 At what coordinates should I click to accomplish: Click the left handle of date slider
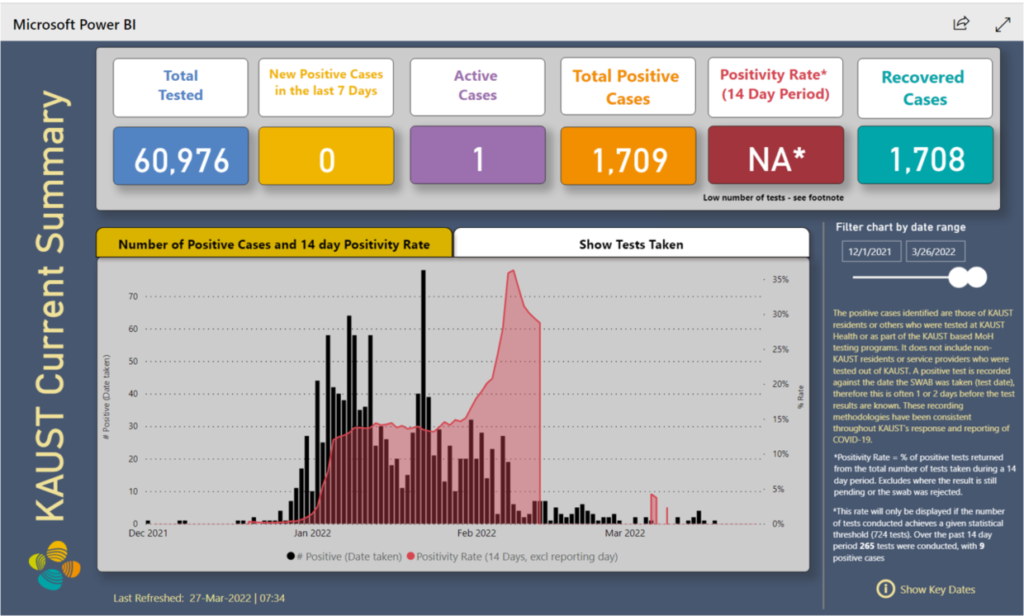pos(960,277)
